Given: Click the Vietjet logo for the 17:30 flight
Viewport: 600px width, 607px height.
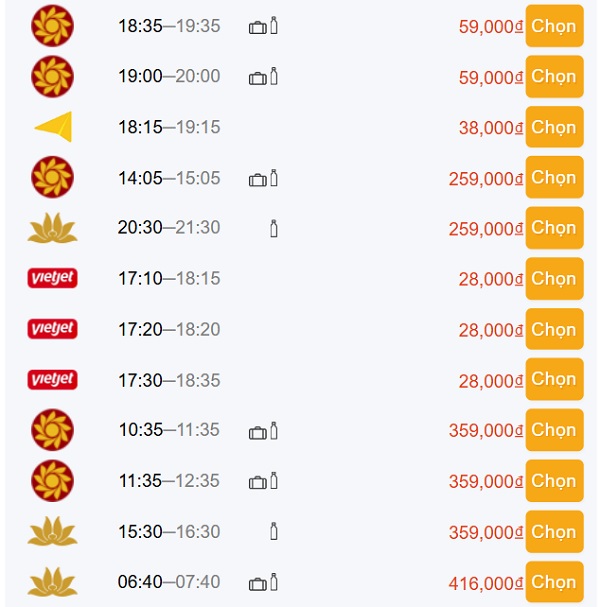Looking at the screenshot, I should pos(52,379).
